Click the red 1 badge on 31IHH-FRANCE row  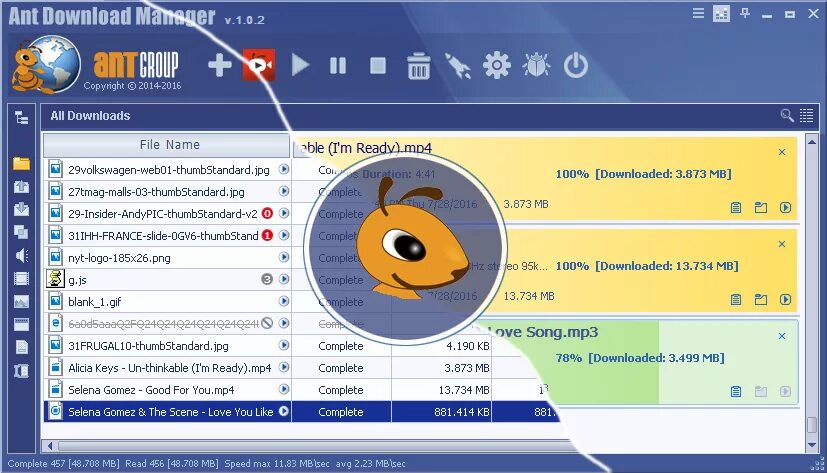point(267,235)
